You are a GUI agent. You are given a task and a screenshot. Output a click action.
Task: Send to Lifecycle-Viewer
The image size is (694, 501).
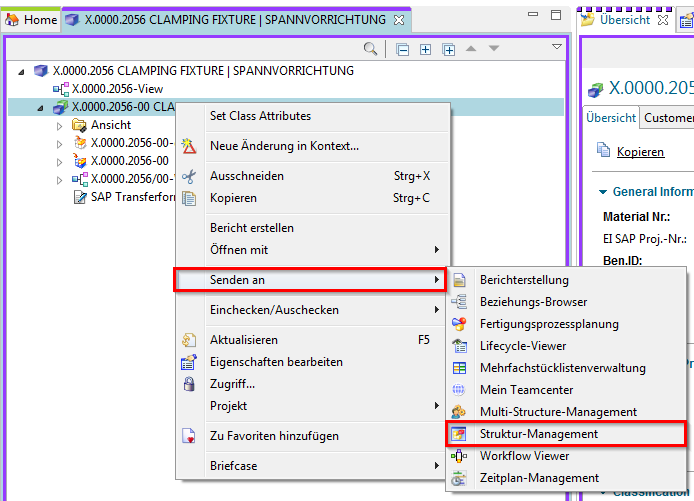tap(522, 346)
